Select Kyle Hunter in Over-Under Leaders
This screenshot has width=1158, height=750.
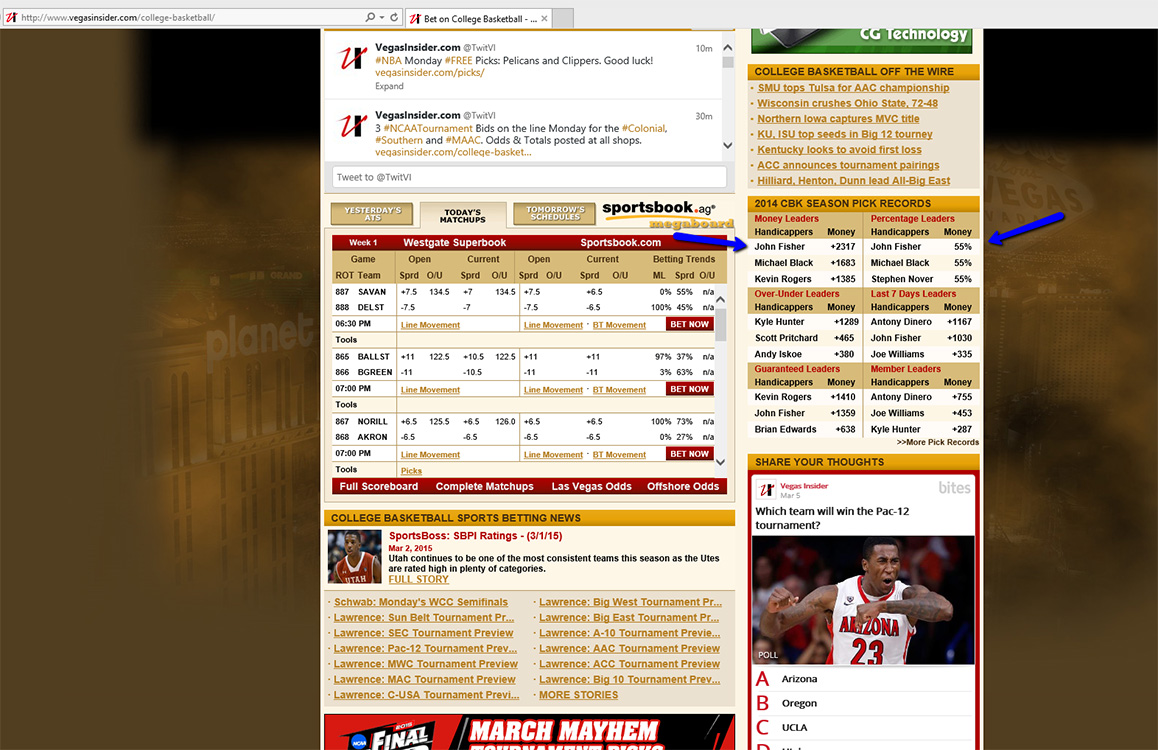779,322
